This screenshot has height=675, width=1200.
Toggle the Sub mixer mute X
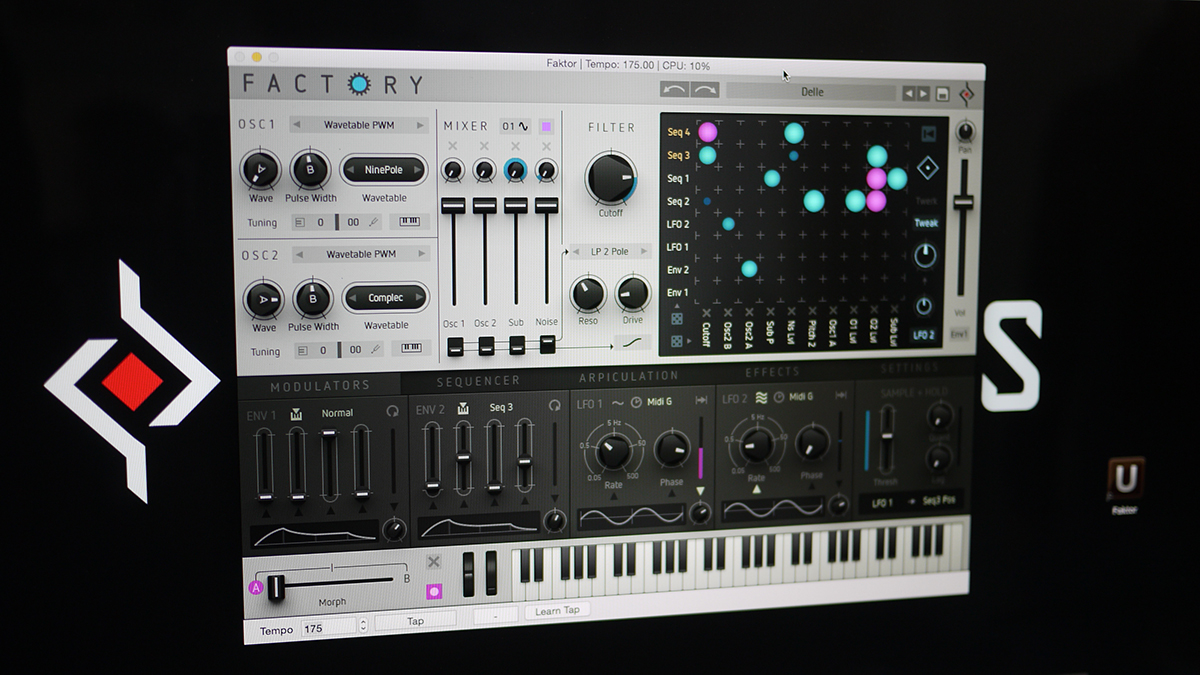pos(515,148)
